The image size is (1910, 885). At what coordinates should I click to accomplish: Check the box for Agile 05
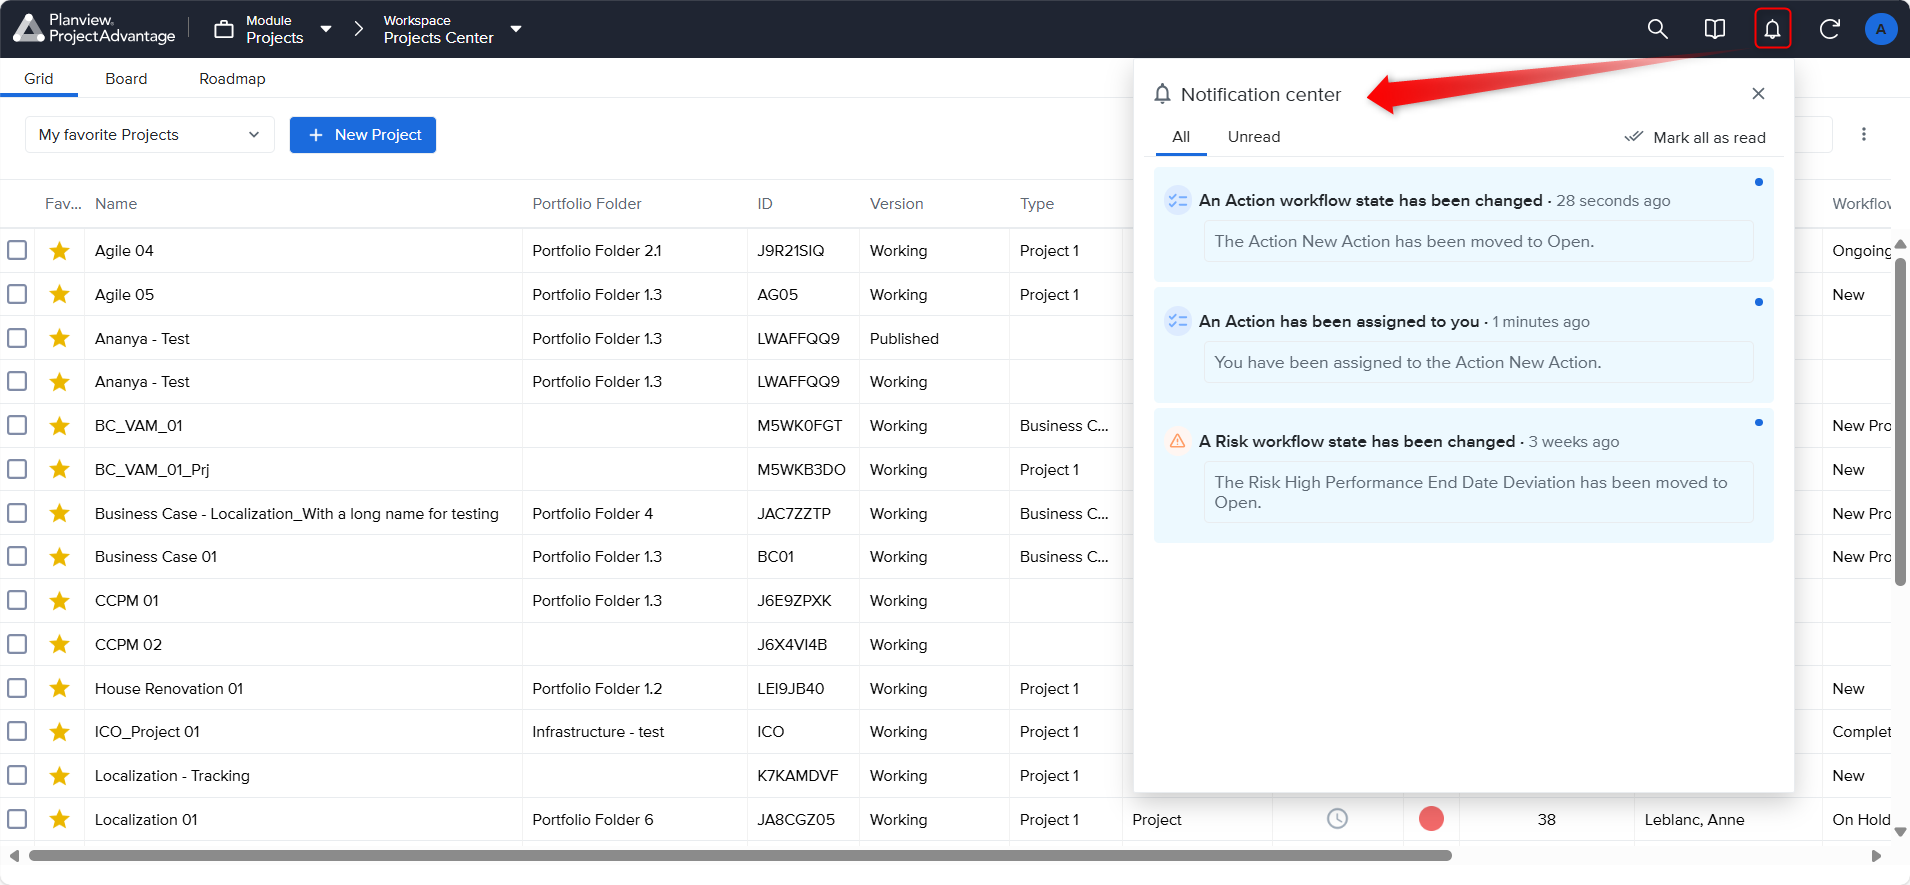17,294
